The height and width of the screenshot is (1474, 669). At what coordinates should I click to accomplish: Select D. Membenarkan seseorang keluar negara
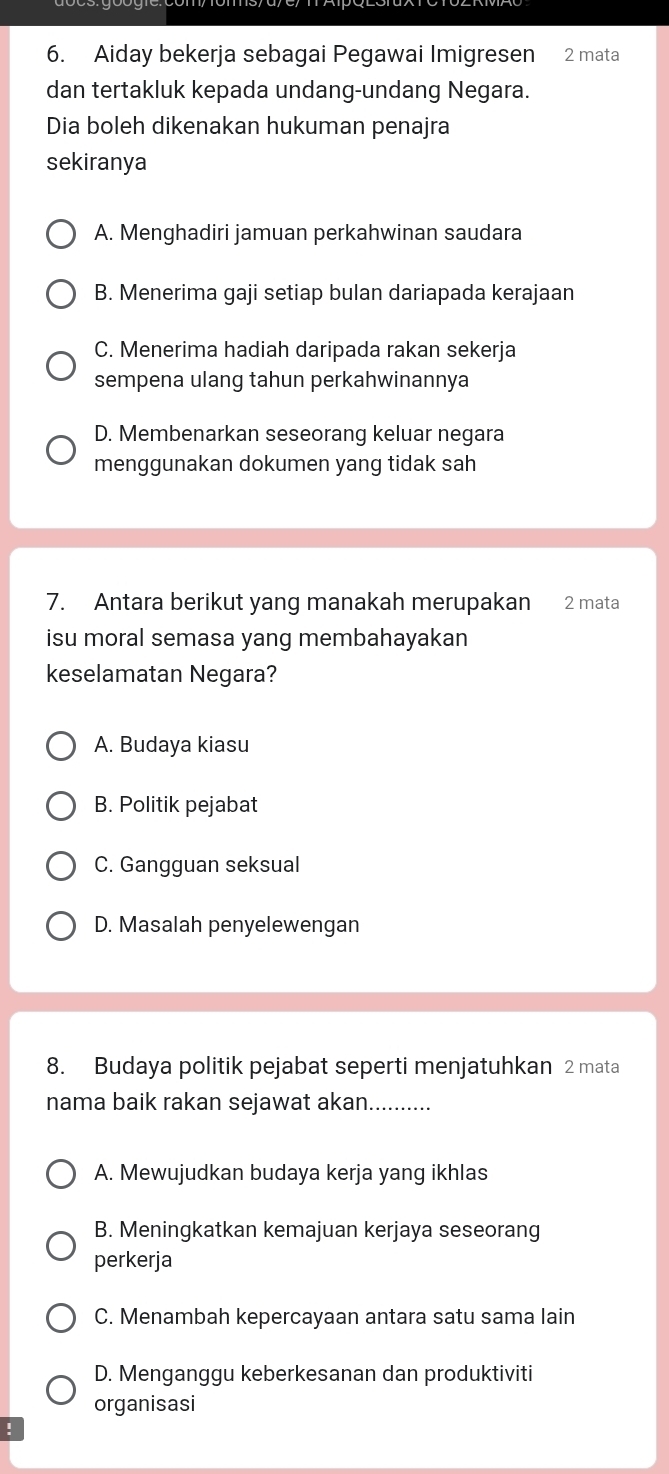tap(61, 450)
